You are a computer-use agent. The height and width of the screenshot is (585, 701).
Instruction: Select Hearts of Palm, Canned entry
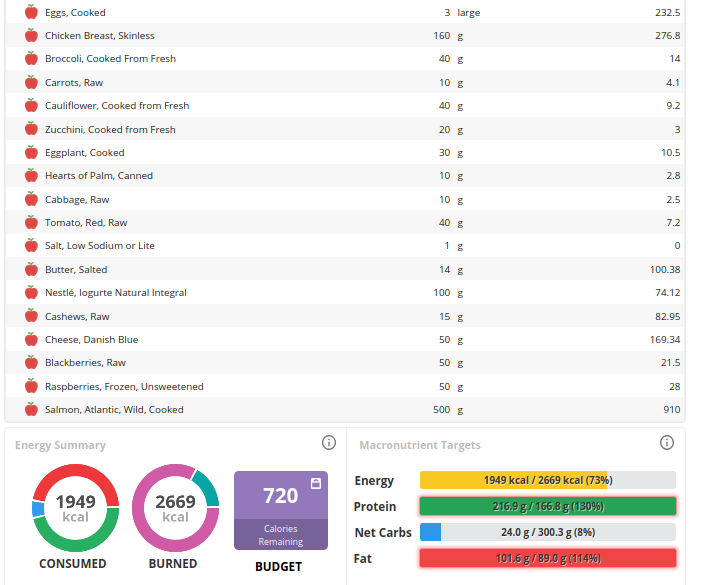99,176
